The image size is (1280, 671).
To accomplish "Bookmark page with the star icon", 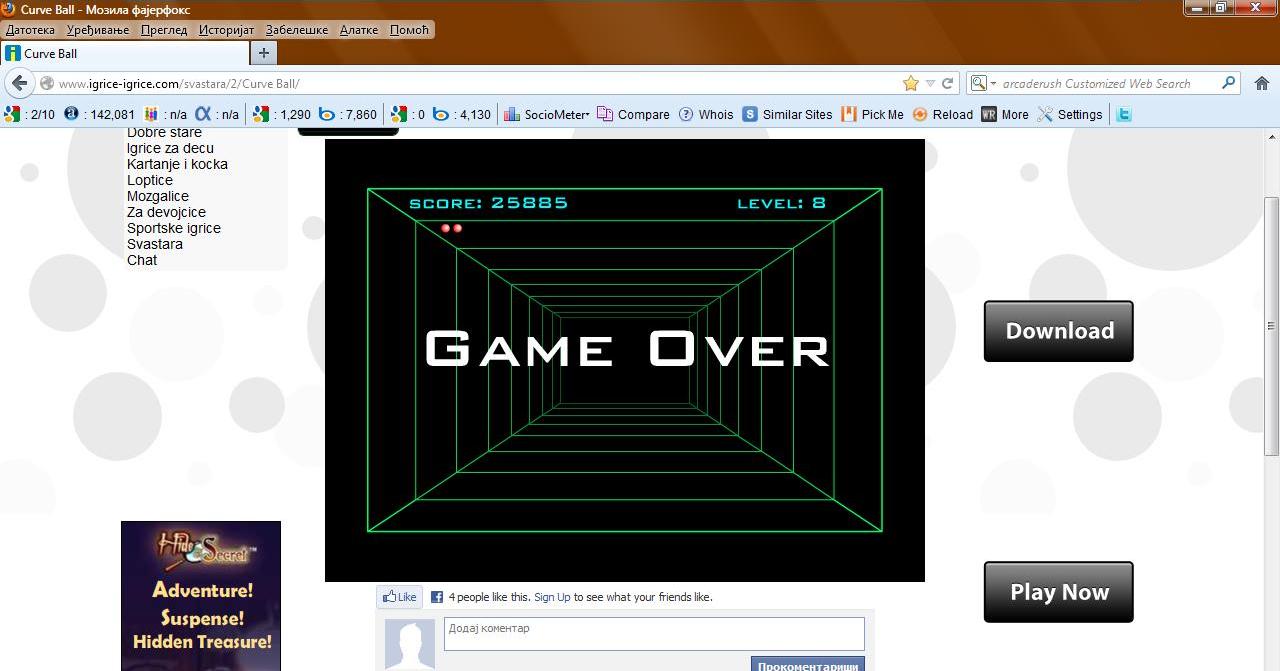I will (x=910, y=83).
